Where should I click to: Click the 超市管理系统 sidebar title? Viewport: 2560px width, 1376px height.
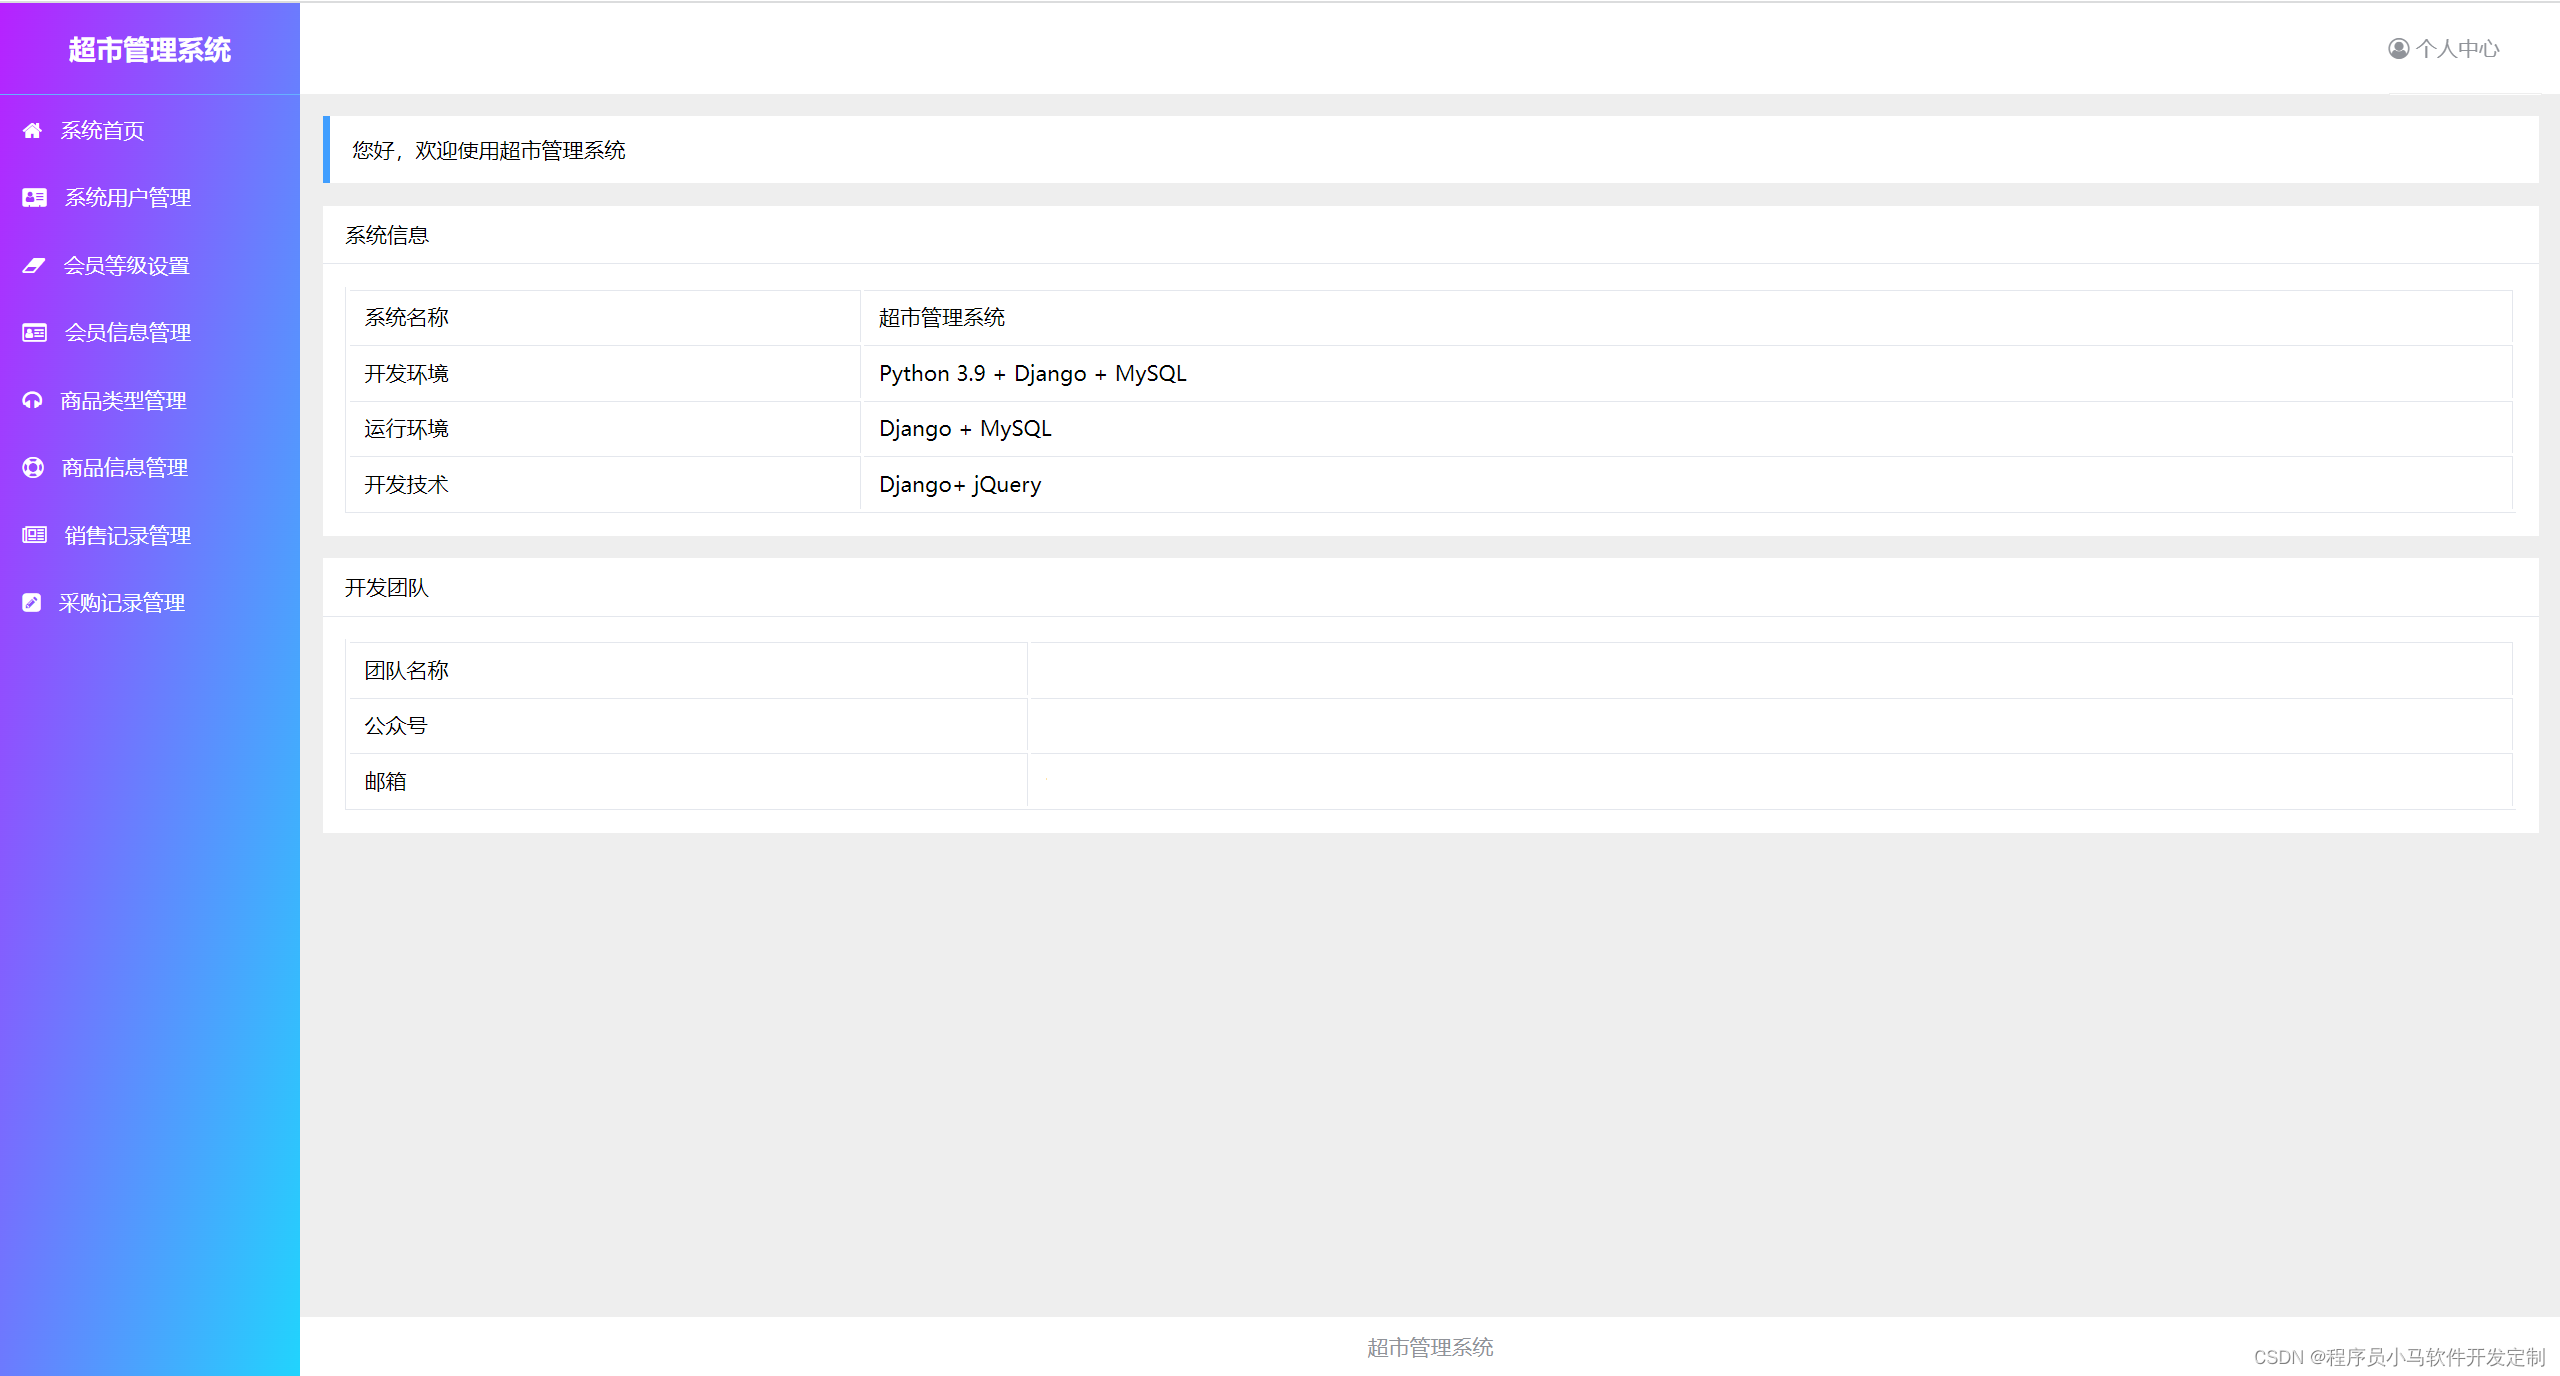150,50
